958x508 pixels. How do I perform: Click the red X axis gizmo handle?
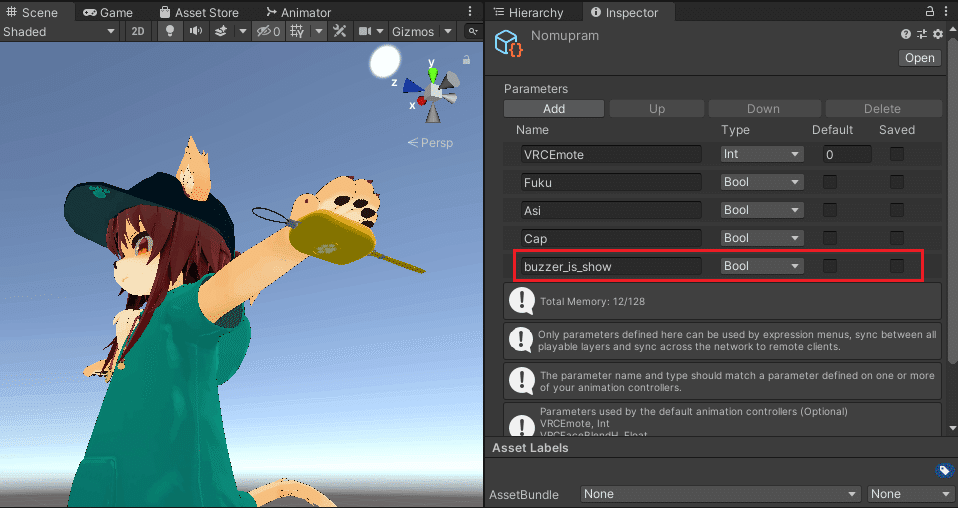(x=421, y=100)
